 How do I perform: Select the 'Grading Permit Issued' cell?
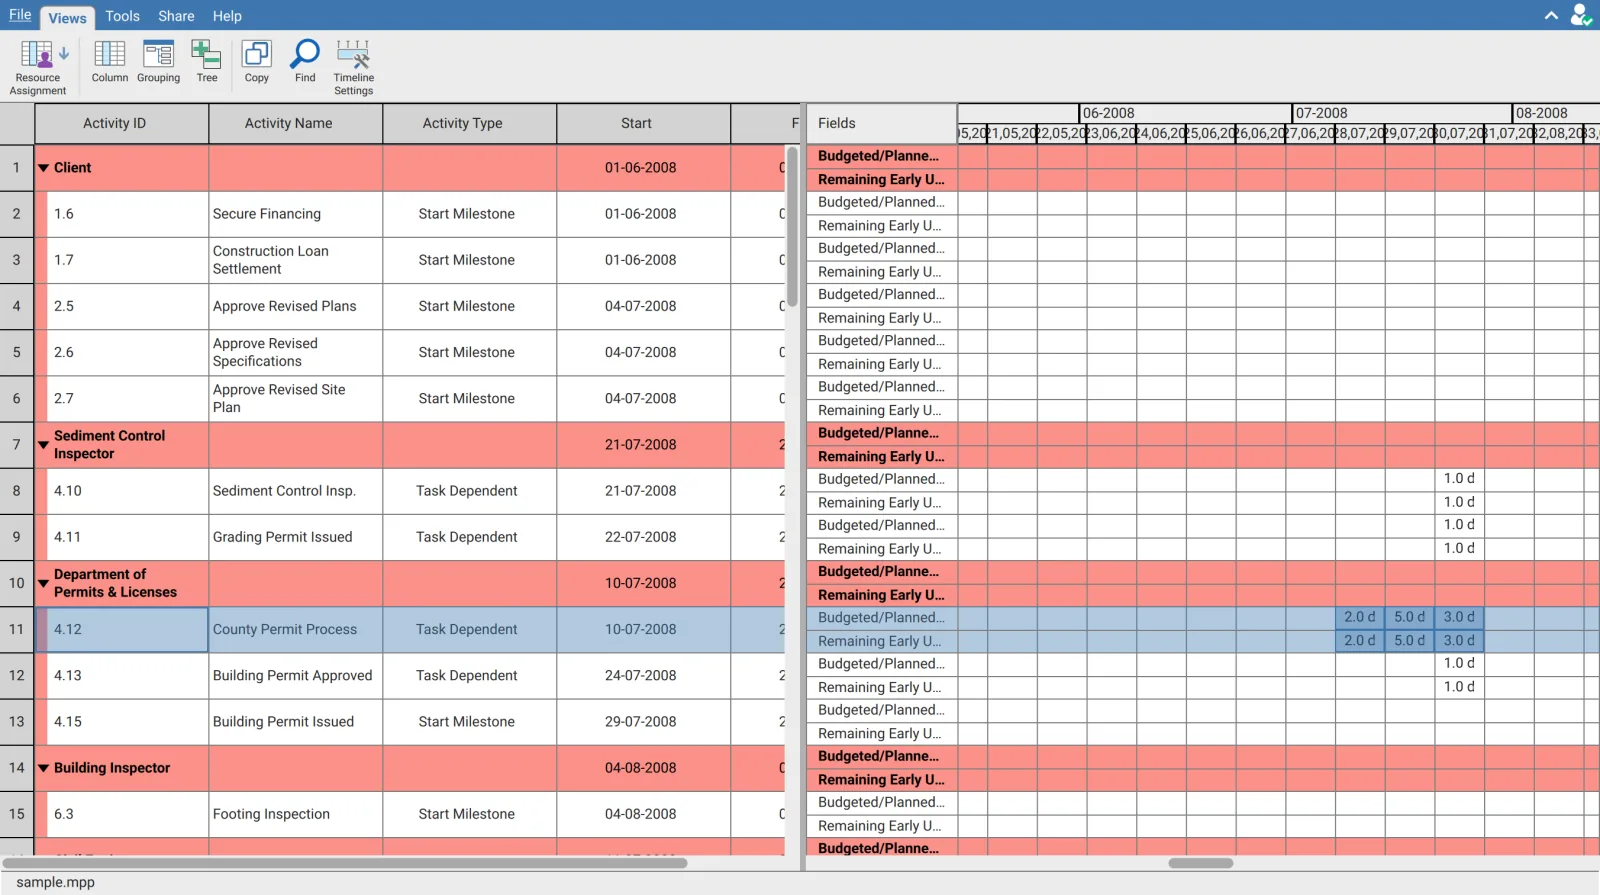(x=295, y=537)
